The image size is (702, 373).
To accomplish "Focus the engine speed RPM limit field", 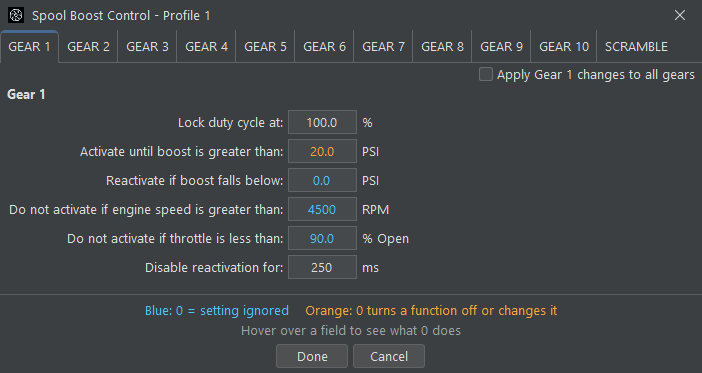I will point(322,210).
